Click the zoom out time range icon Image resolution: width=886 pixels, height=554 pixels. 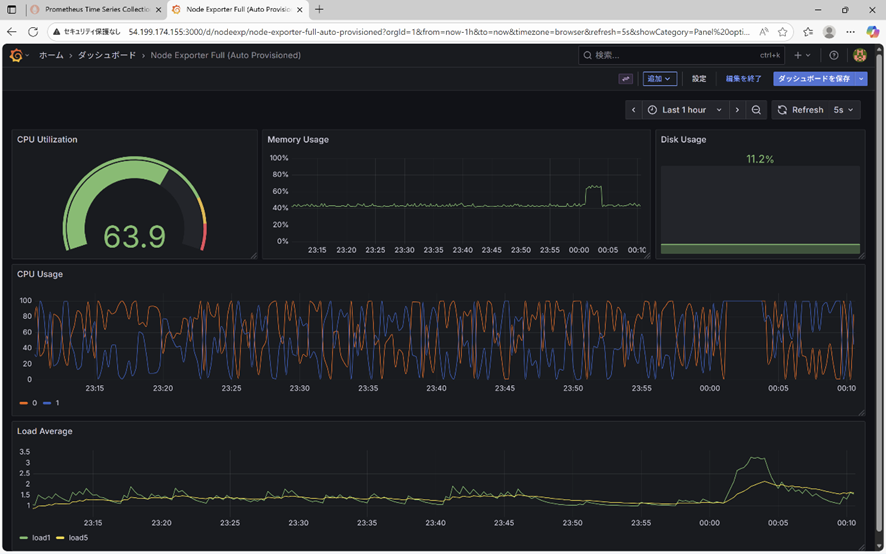[x=757, y=110]
